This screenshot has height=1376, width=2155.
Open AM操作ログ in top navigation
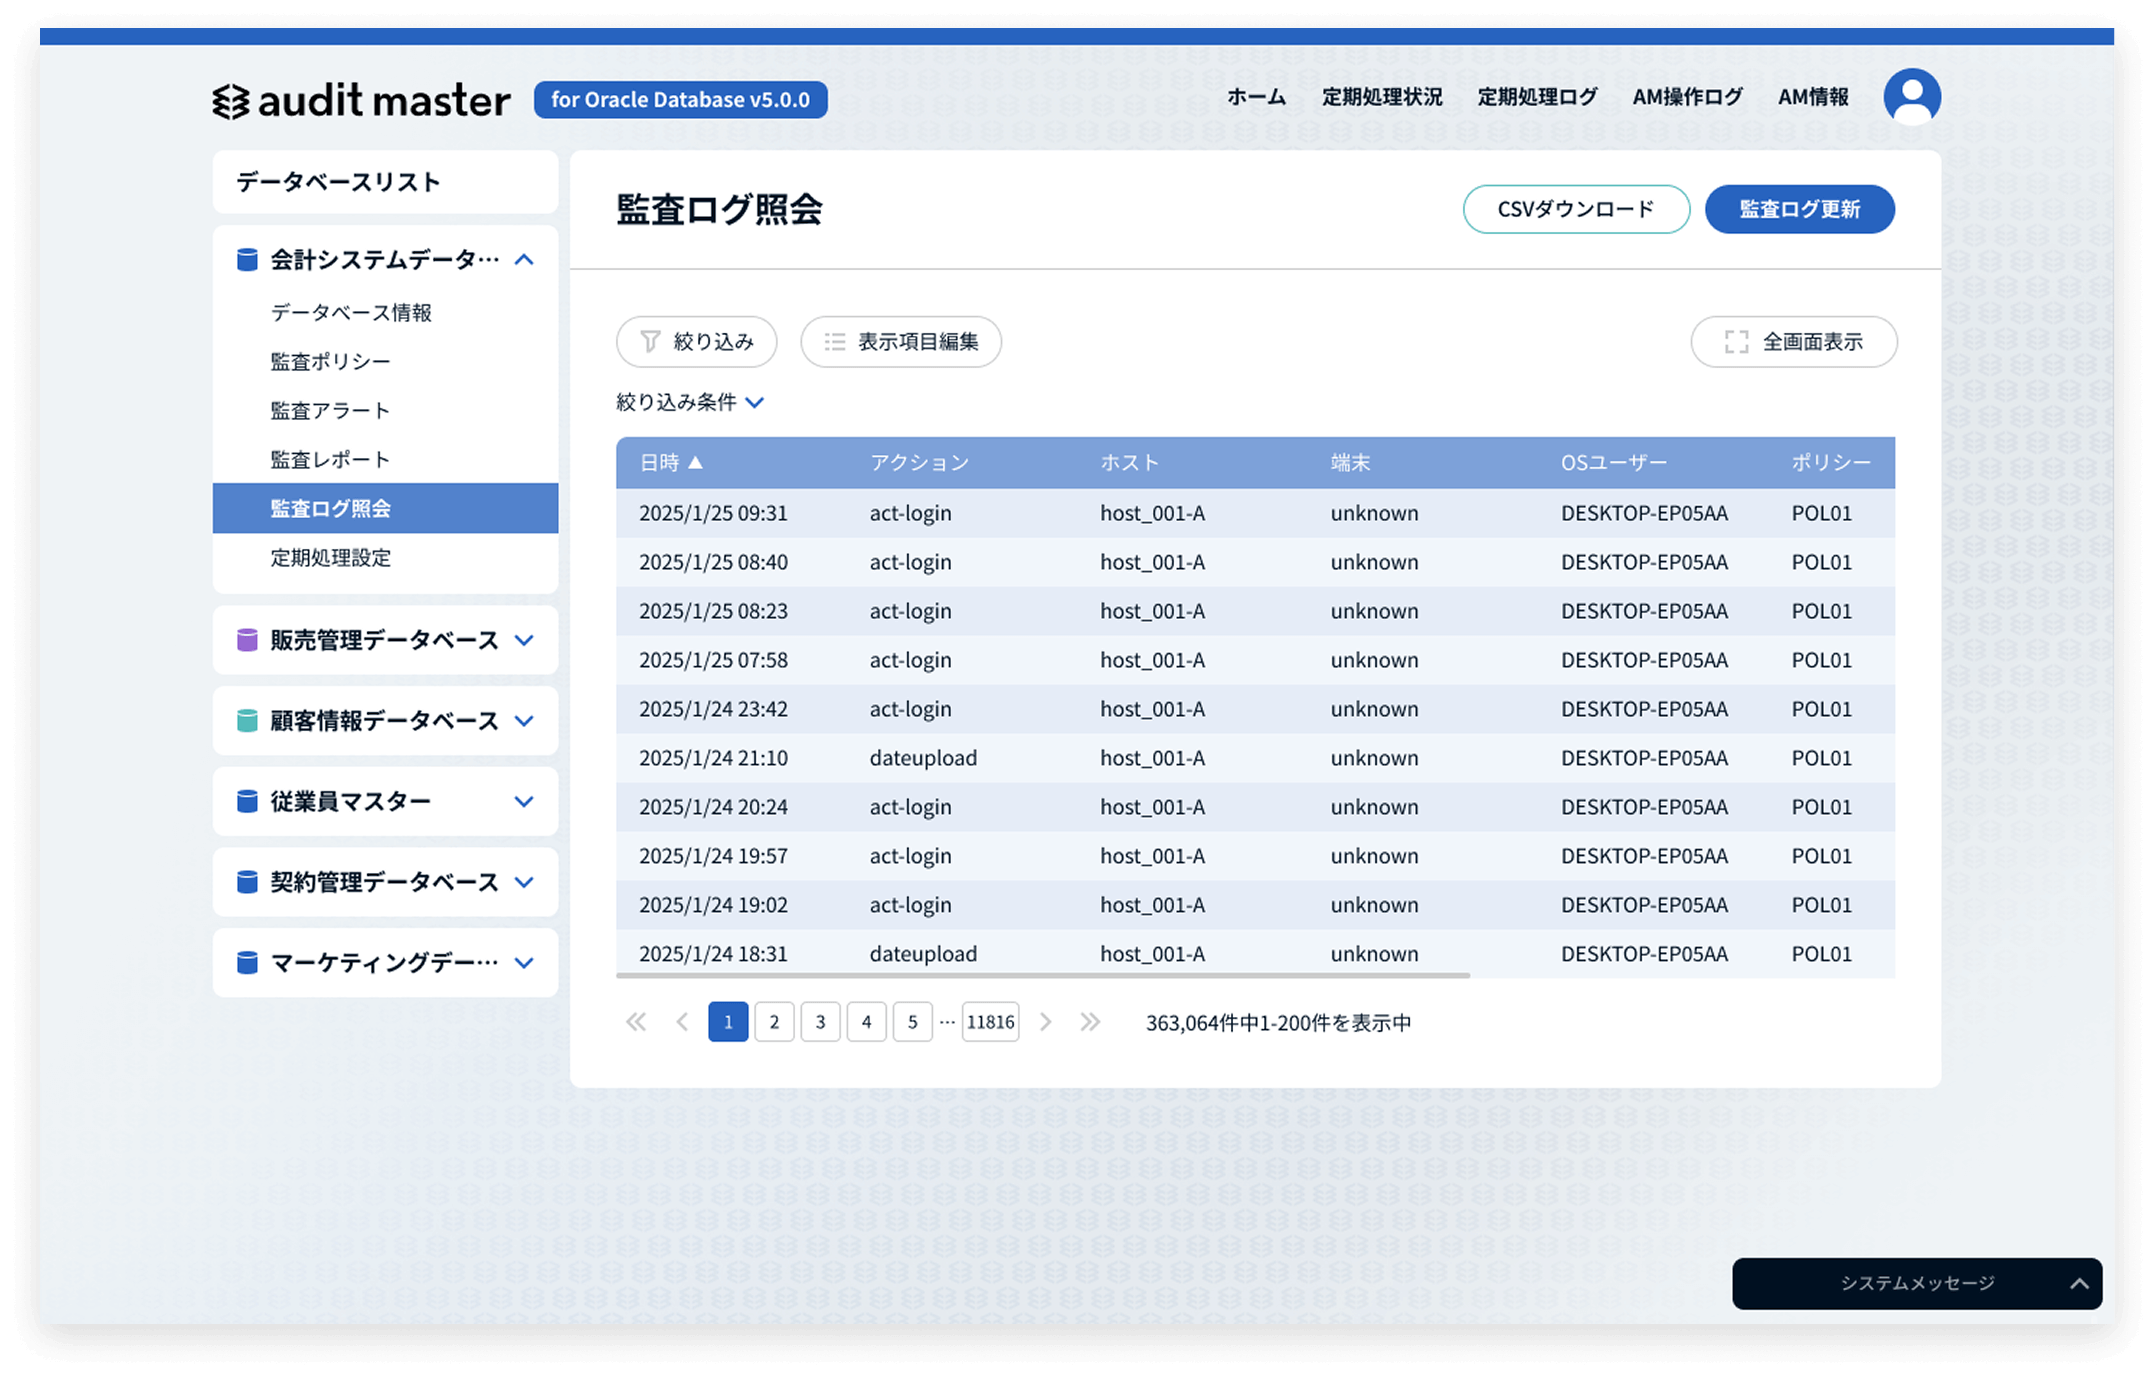(1687, 97)
